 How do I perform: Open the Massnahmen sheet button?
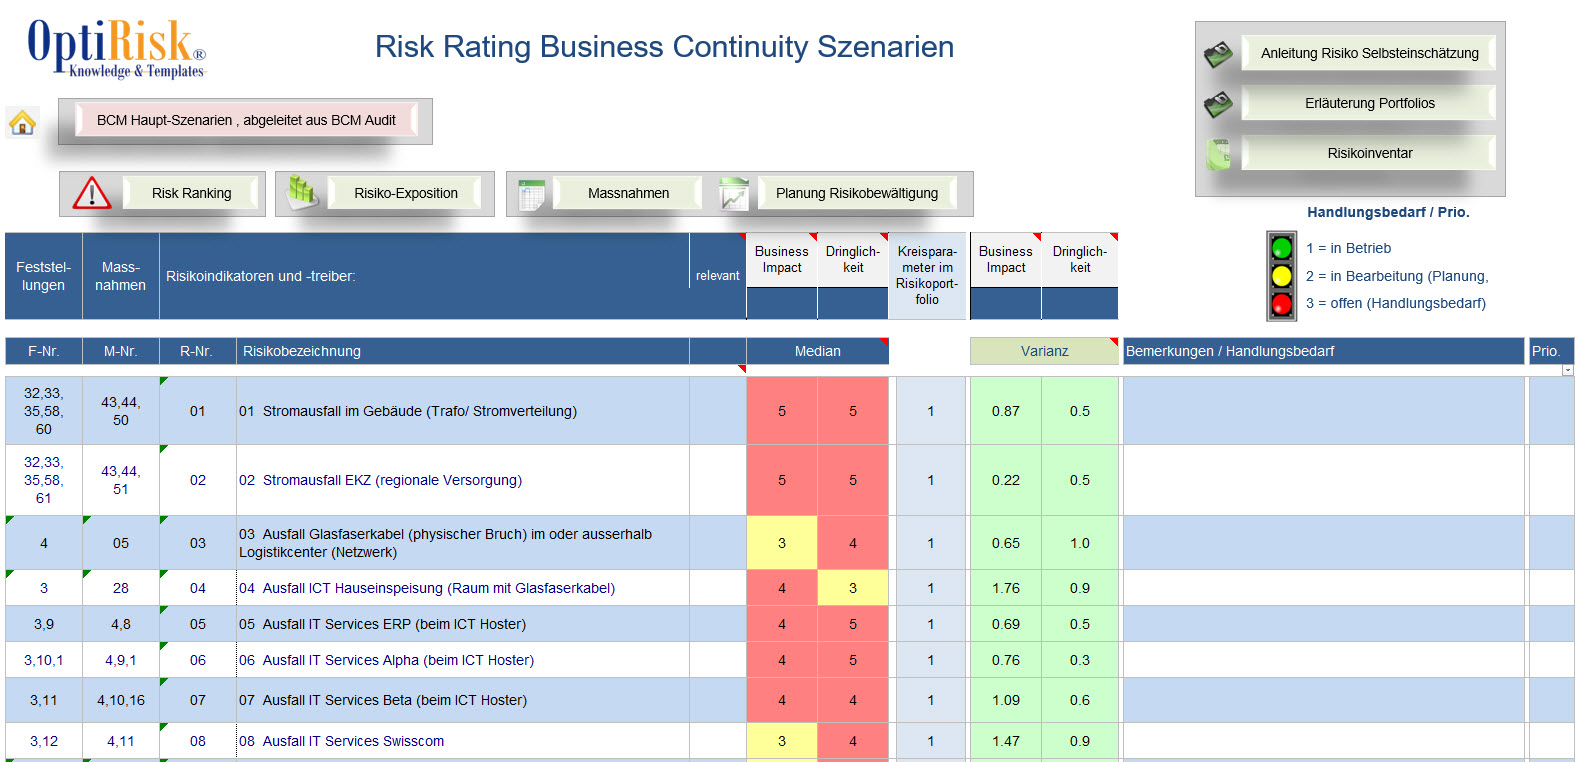[628, 194]
